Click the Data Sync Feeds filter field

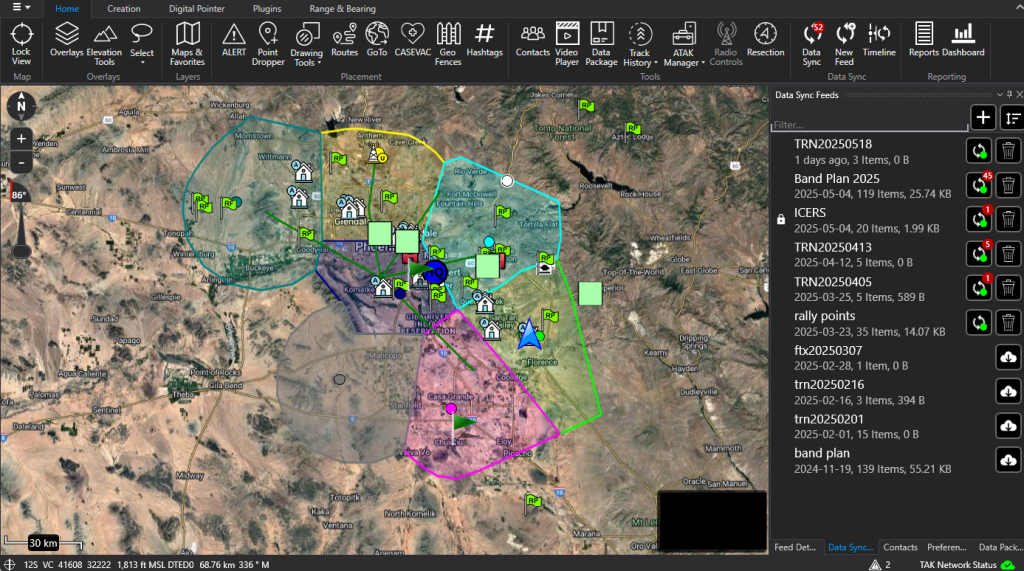[x=868, y=126]
